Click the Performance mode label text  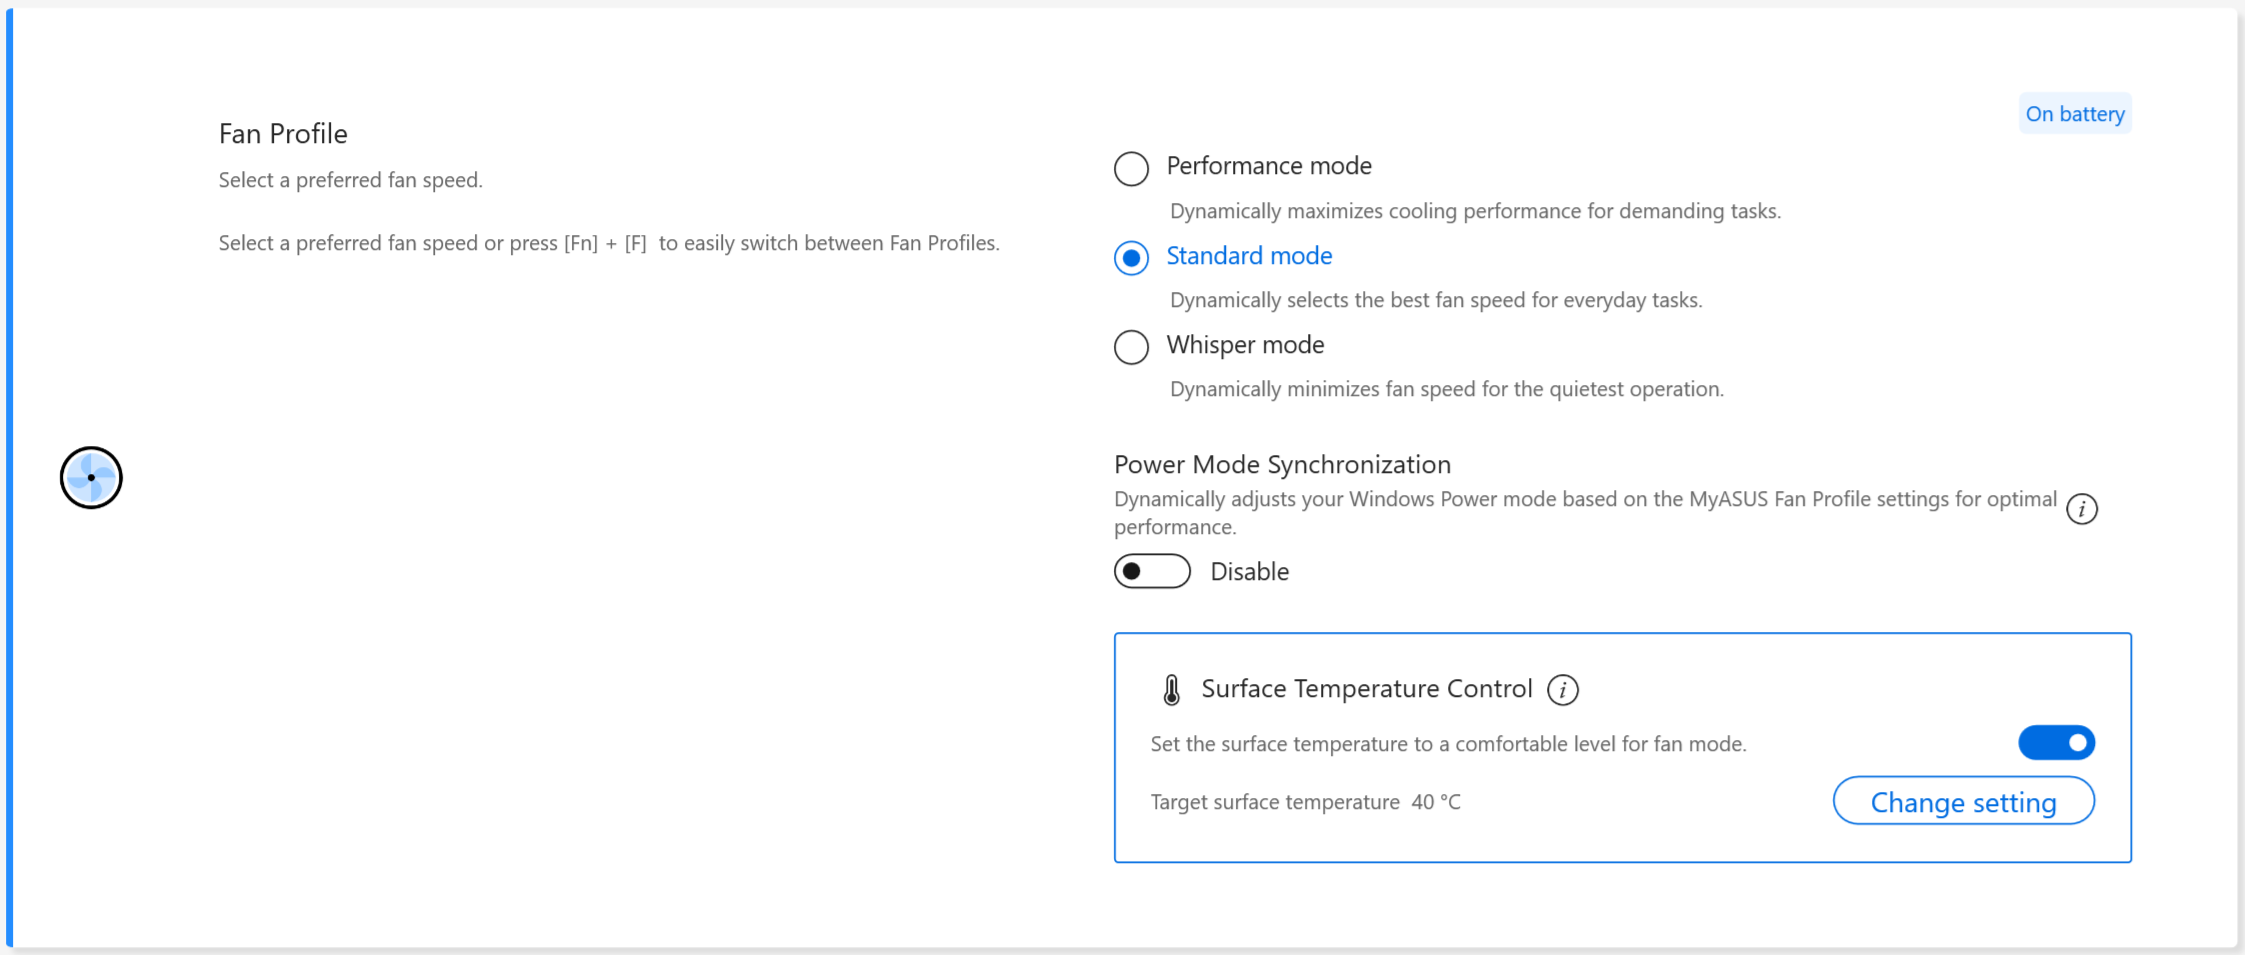click(1268, 166)
